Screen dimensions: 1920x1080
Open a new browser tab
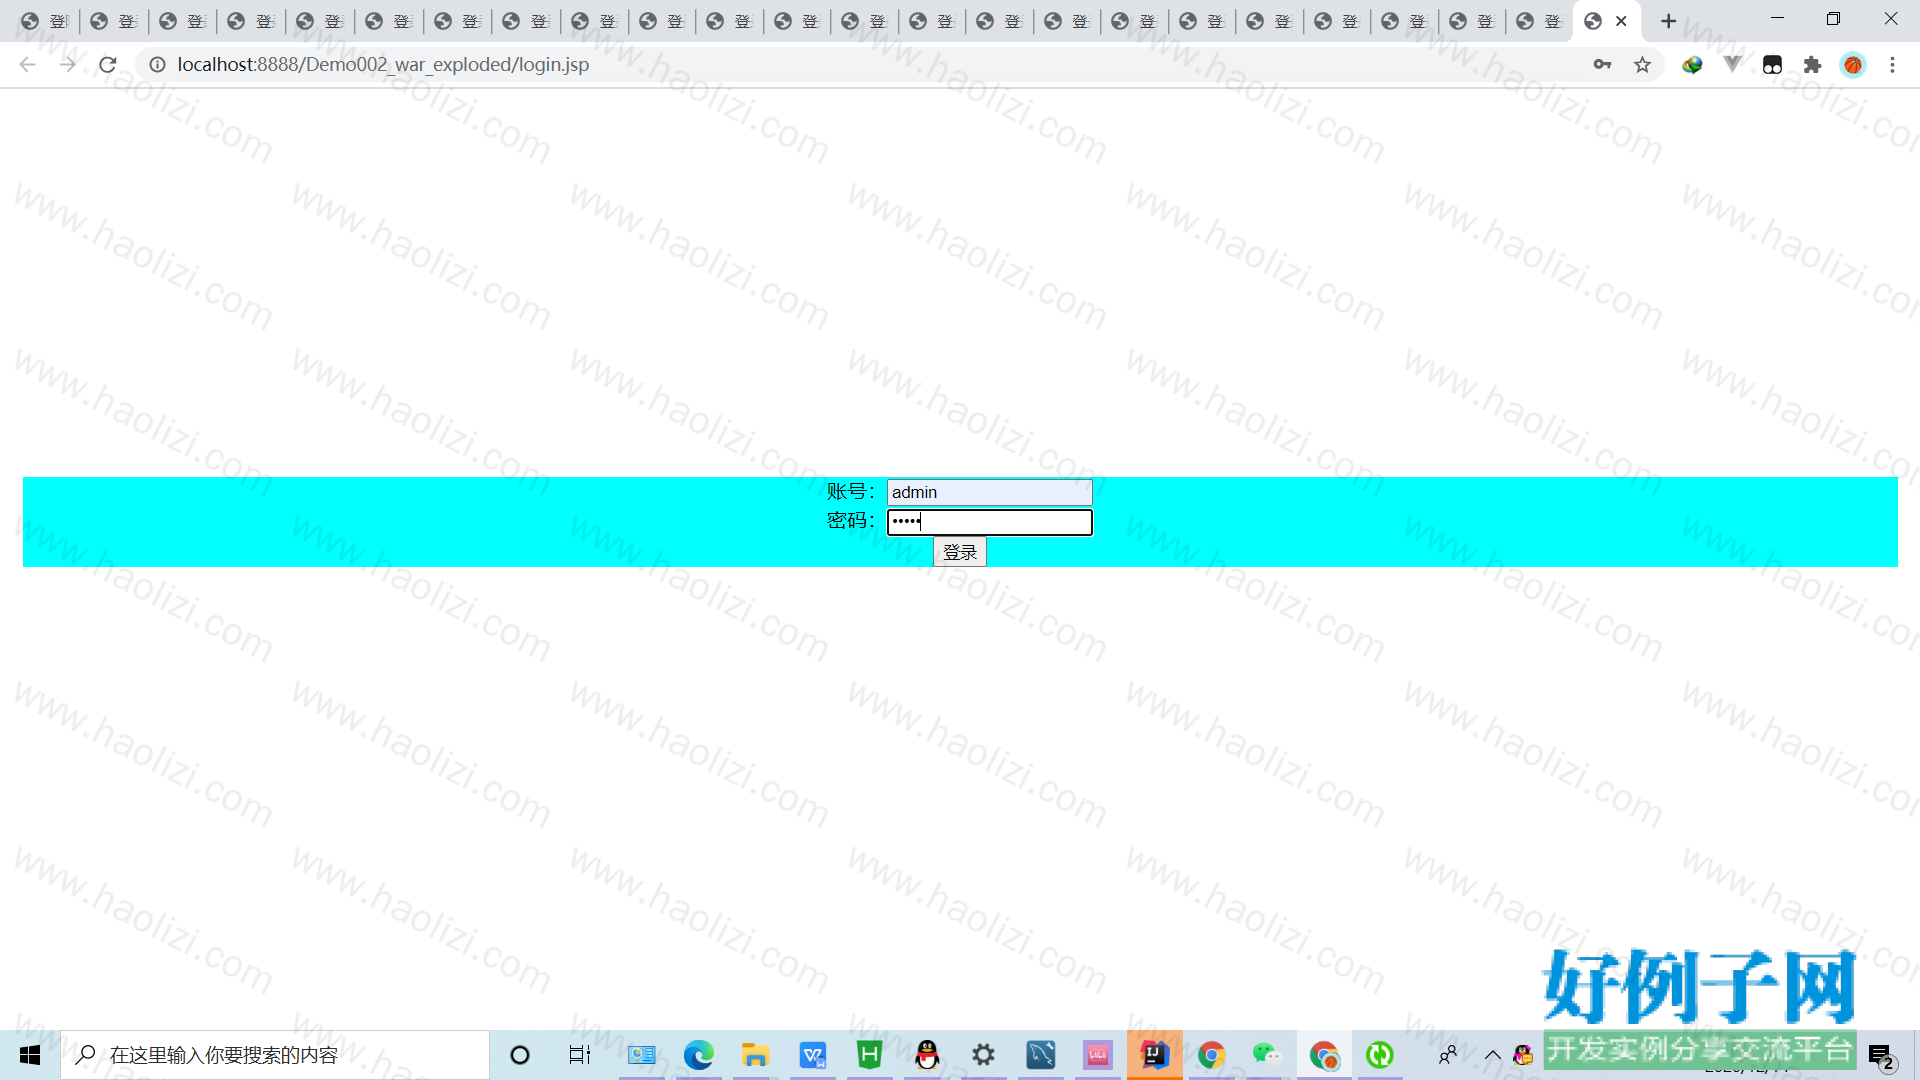tap(1668, 21)
